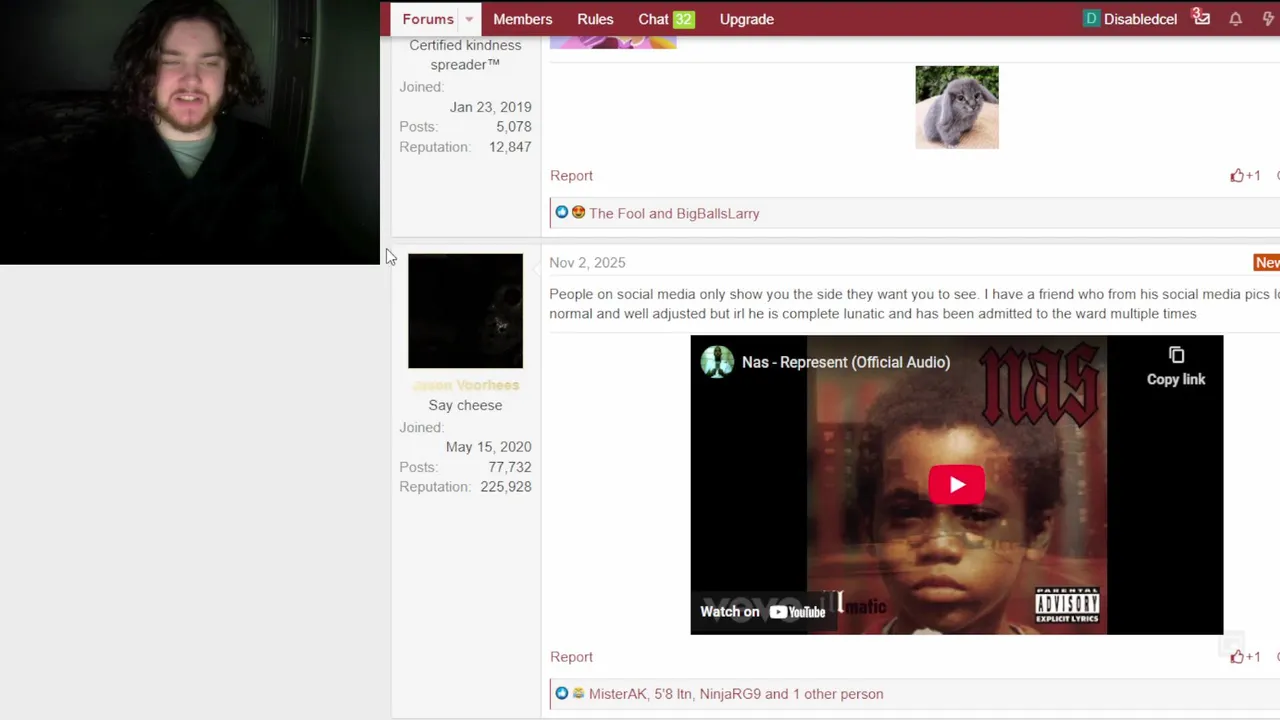The width and height of the screenshot is (1280, 720).
Task: Open Chat with 32 badge
Action: 666,19
